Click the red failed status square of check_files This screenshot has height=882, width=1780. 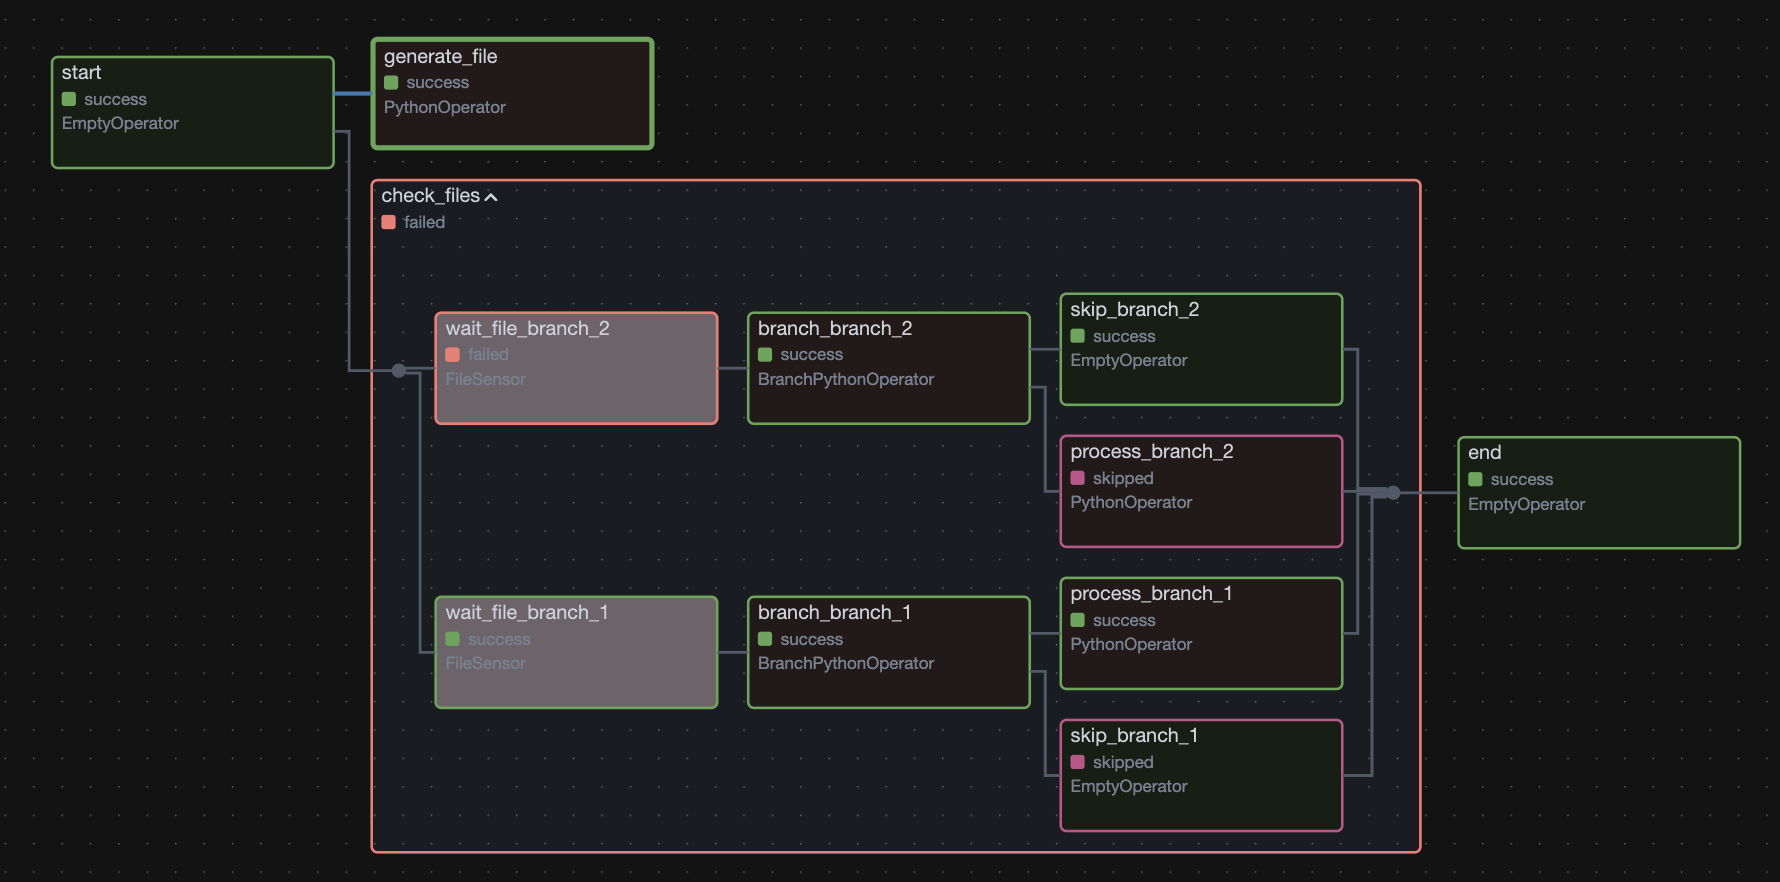[x=389, y=222]
